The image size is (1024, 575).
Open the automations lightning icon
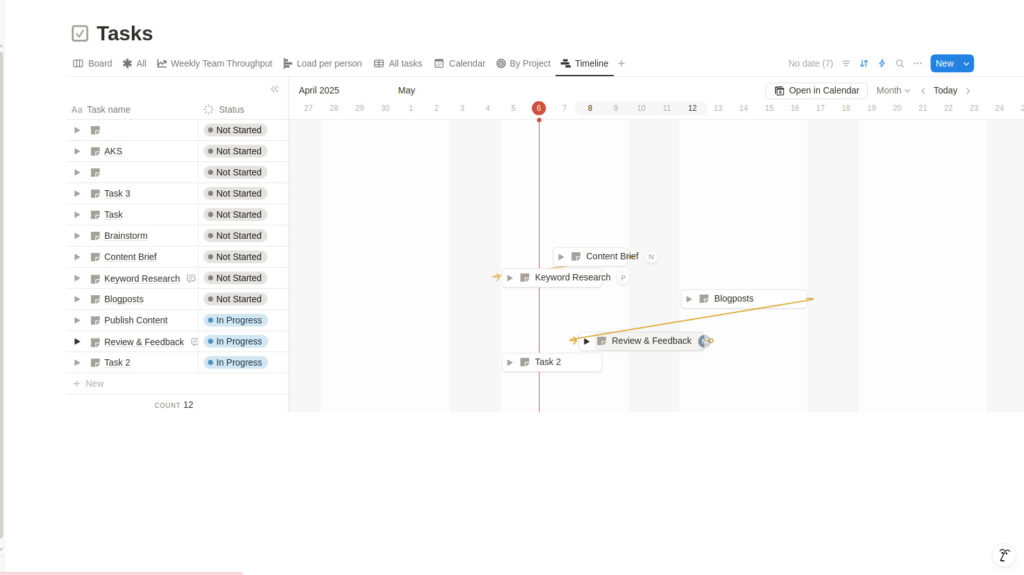pyautogui.click(x=882, y=63)
